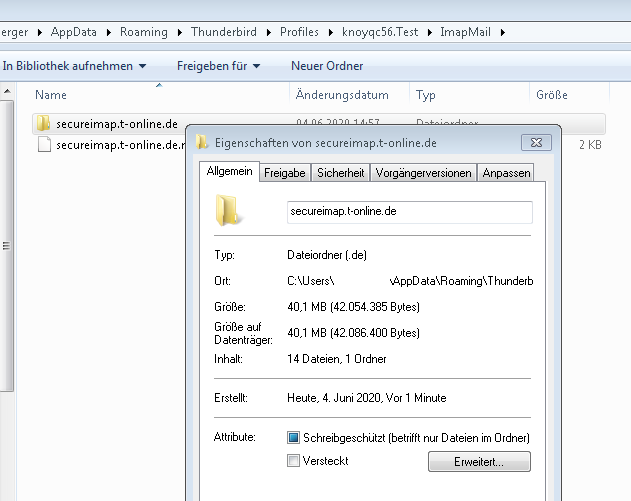The width and height of the screenshot is (631, 501).
Task: Expand arrow after AppData breadcrumb
Action: (x=109, y=32)
